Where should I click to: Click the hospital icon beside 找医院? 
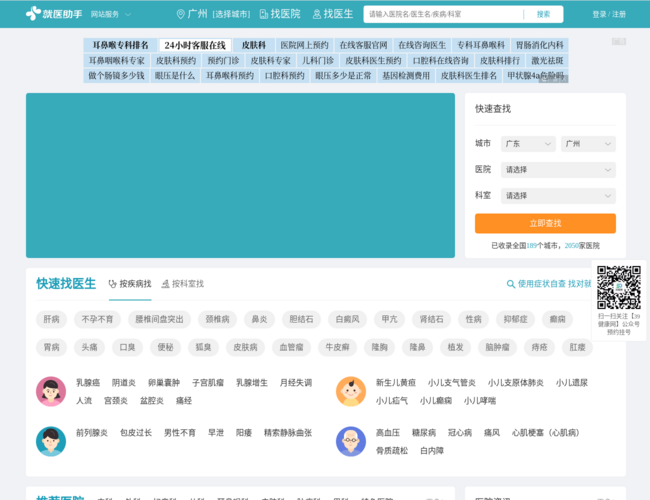coord(264,14)
